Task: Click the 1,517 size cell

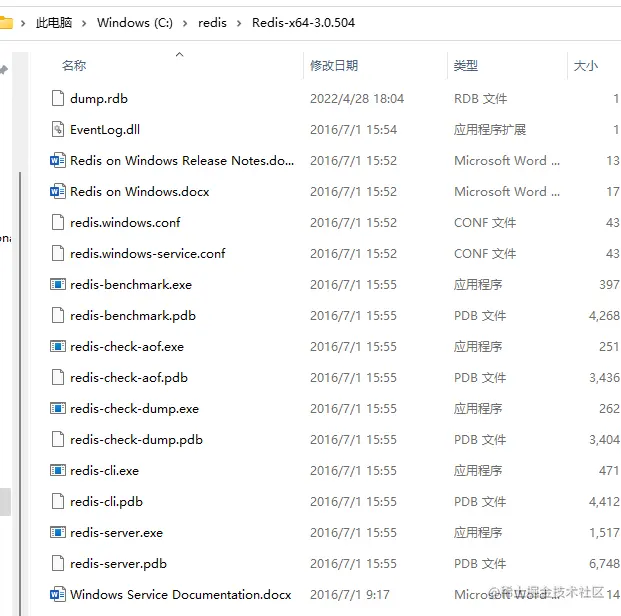Action: [604, 532]
